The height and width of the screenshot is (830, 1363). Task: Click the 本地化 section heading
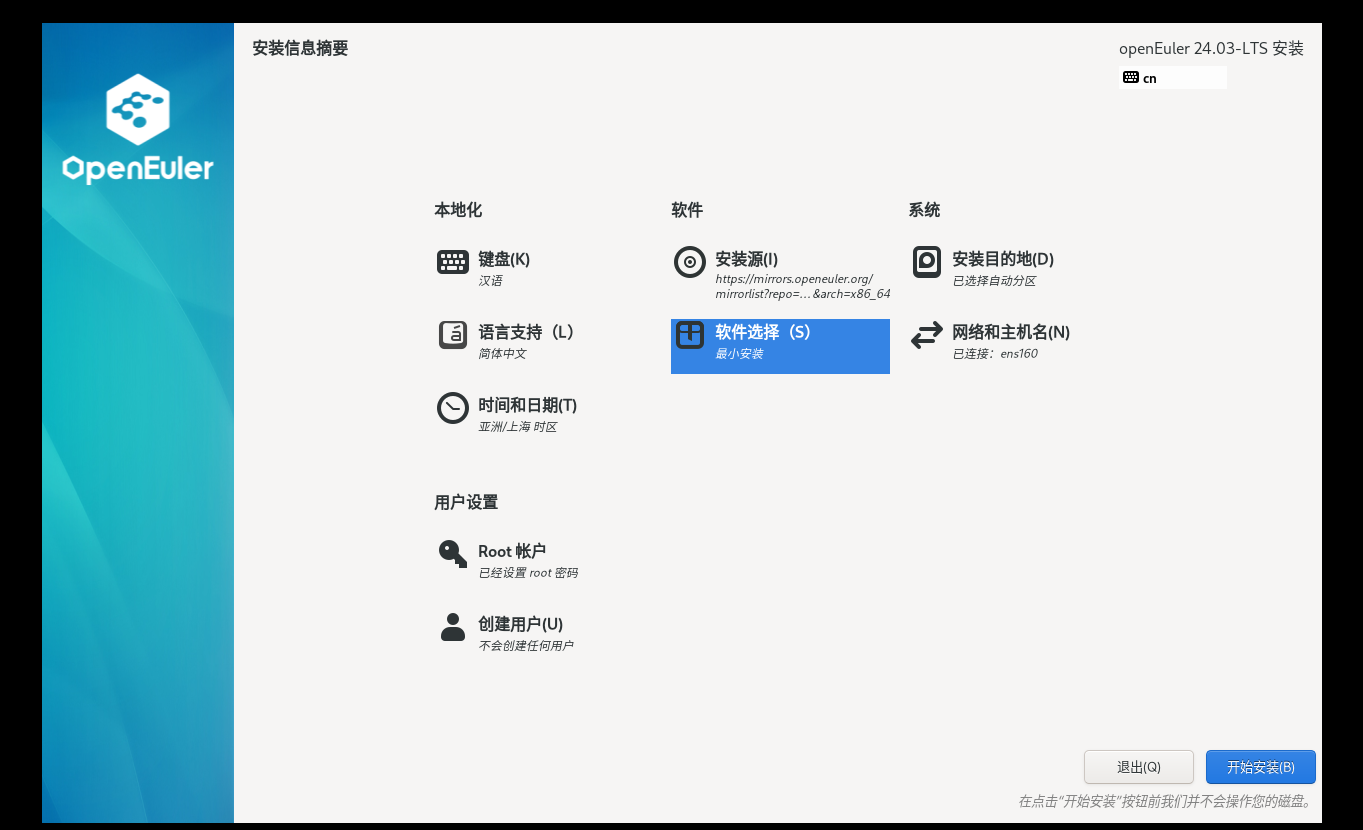[x=458, y=210]
